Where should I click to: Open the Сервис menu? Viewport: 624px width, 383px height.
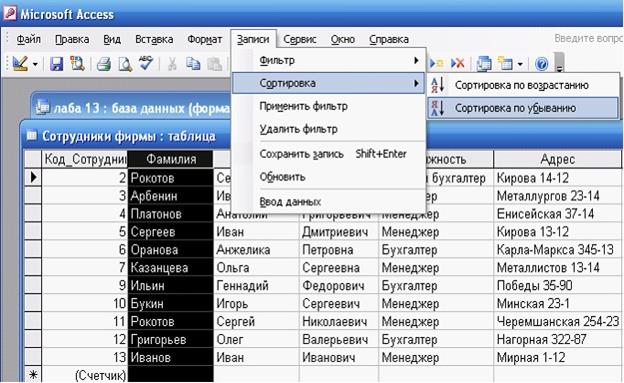point(300,39)
